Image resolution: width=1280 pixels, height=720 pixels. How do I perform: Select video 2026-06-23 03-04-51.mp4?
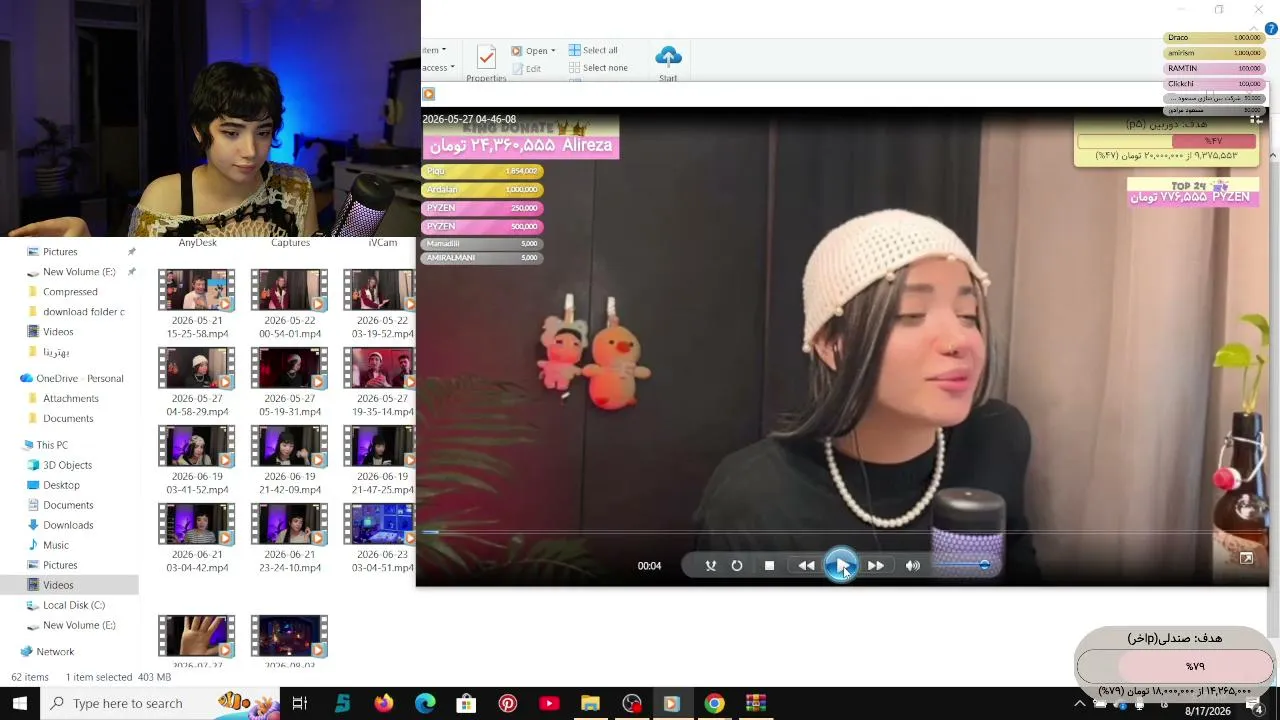tap(380, 538)
